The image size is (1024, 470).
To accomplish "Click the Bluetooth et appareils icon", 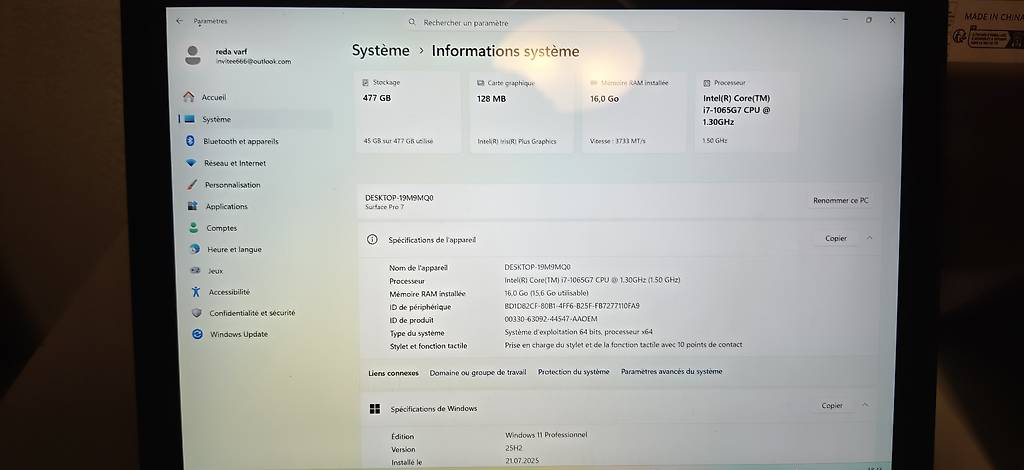I will click(x=191, y=141).
